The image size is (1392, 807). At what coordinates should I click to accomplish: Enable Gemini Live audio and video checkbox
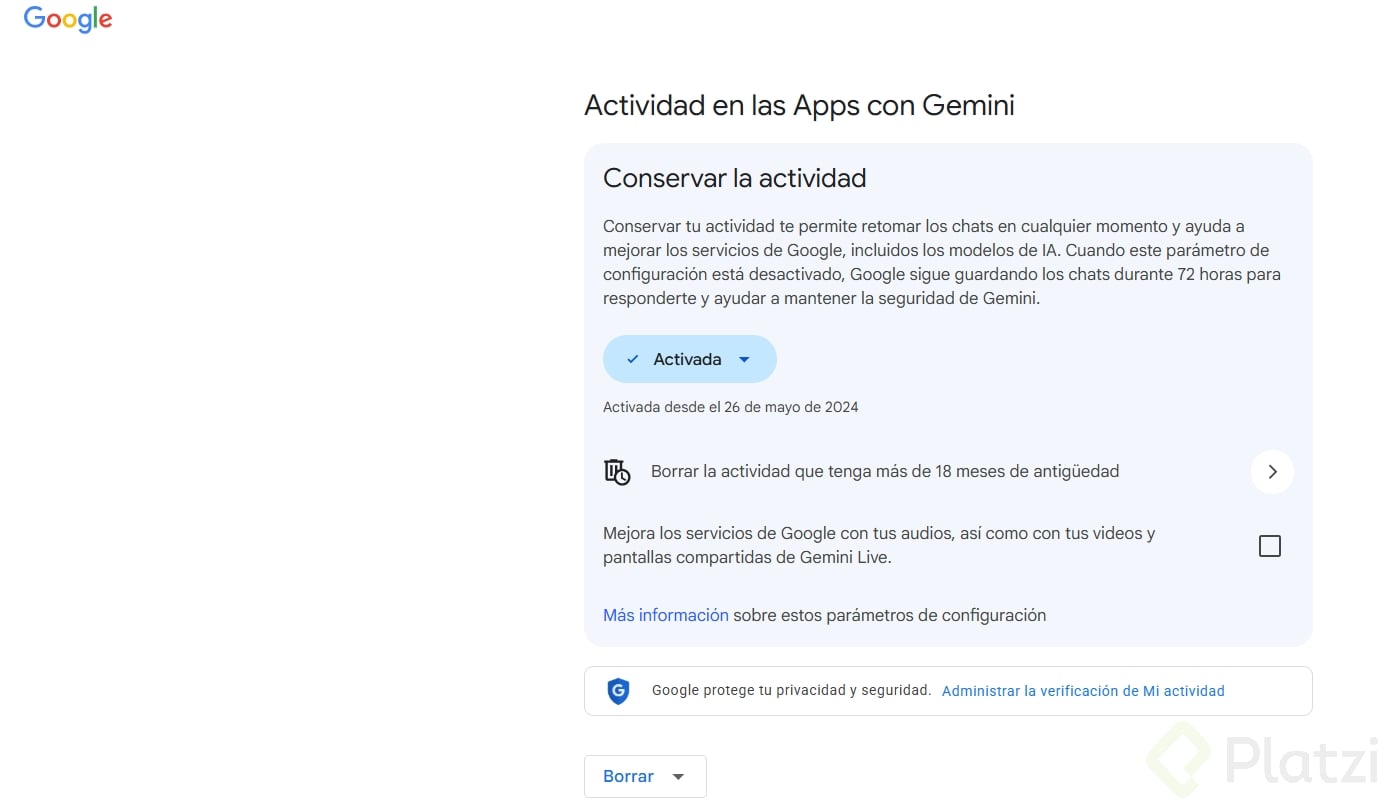click(1270, 546)
